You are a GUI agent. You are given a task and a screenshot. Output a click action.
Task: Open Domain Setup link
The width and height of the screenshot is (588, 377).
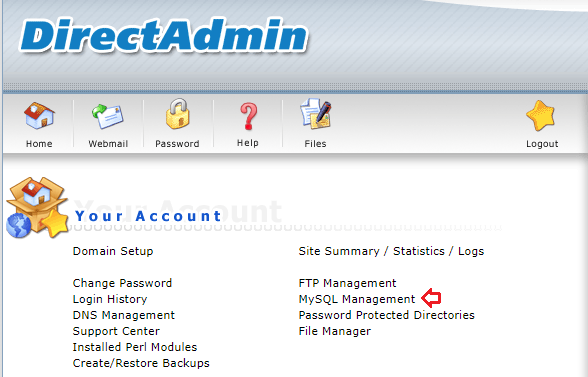click(x=113, y=251)
